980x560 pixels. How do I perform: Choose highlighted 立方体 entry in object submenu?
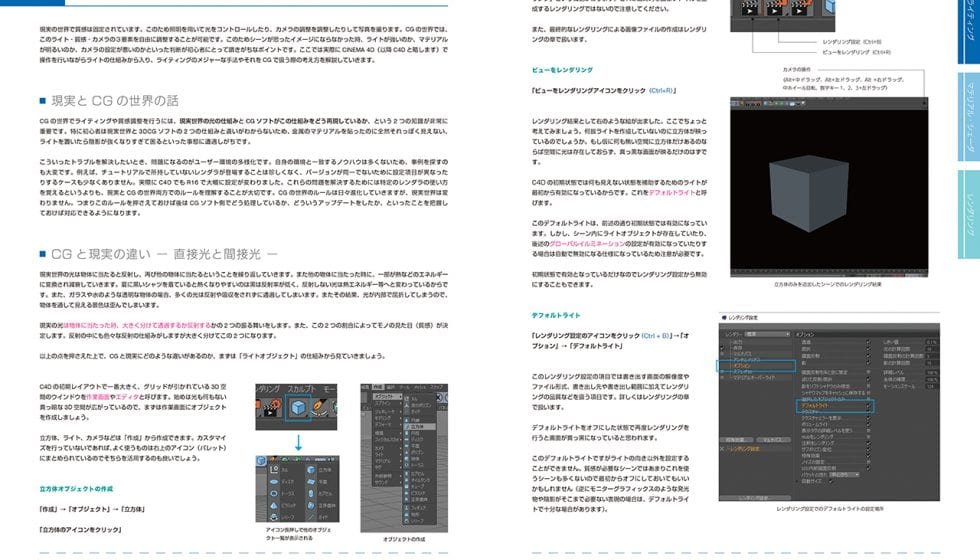tap(419, 427)
